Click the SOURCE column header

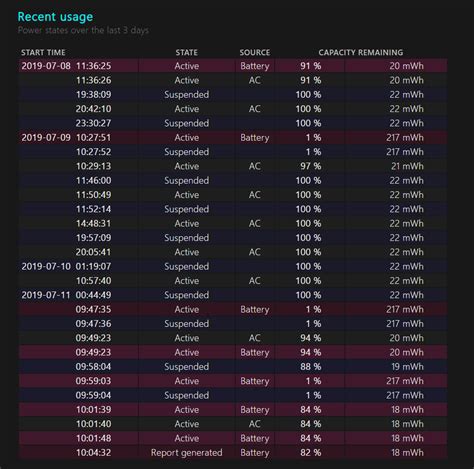click(255, 52)
